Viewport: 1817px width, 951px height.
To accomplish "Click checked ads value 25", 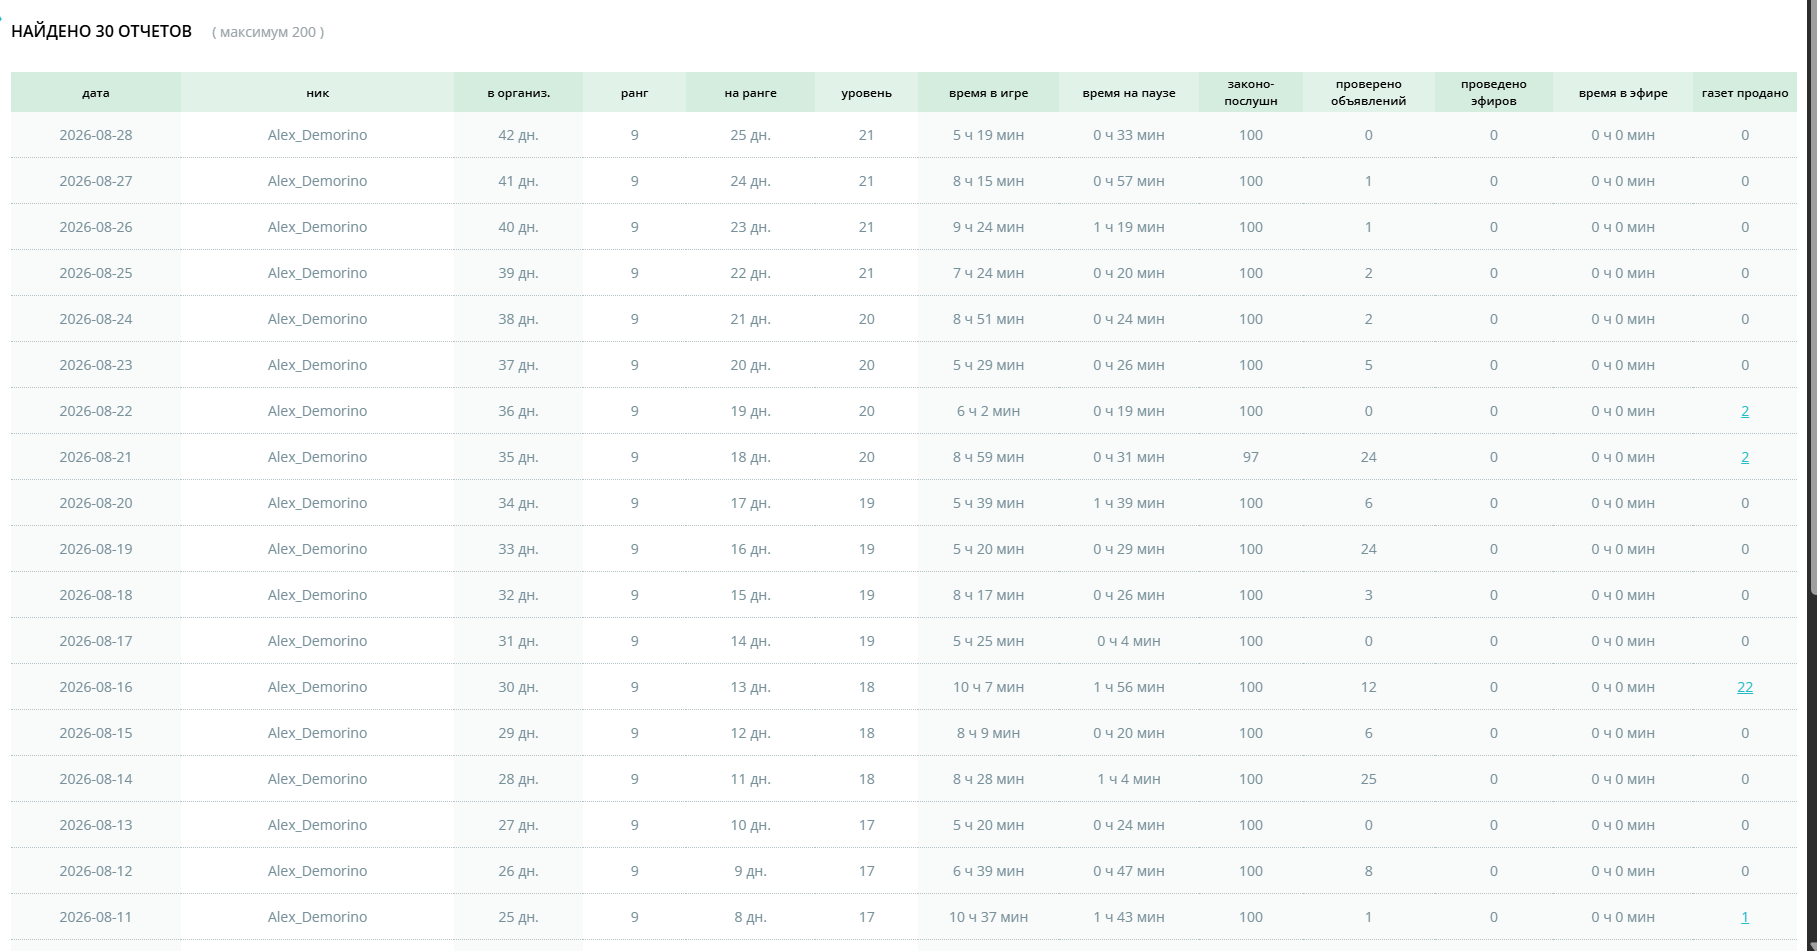I will pyautogui.click(x=1368, y=779).
